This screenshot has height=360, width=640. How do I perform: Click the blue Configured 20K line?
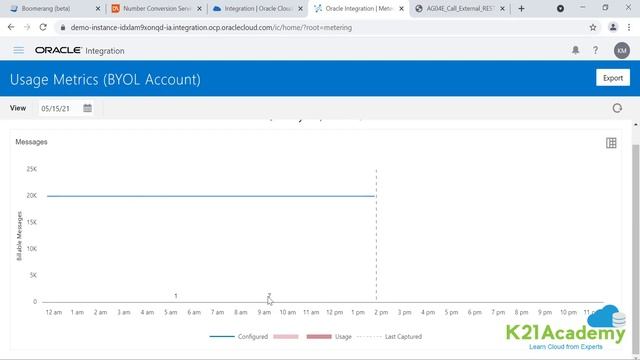point(211,196)
